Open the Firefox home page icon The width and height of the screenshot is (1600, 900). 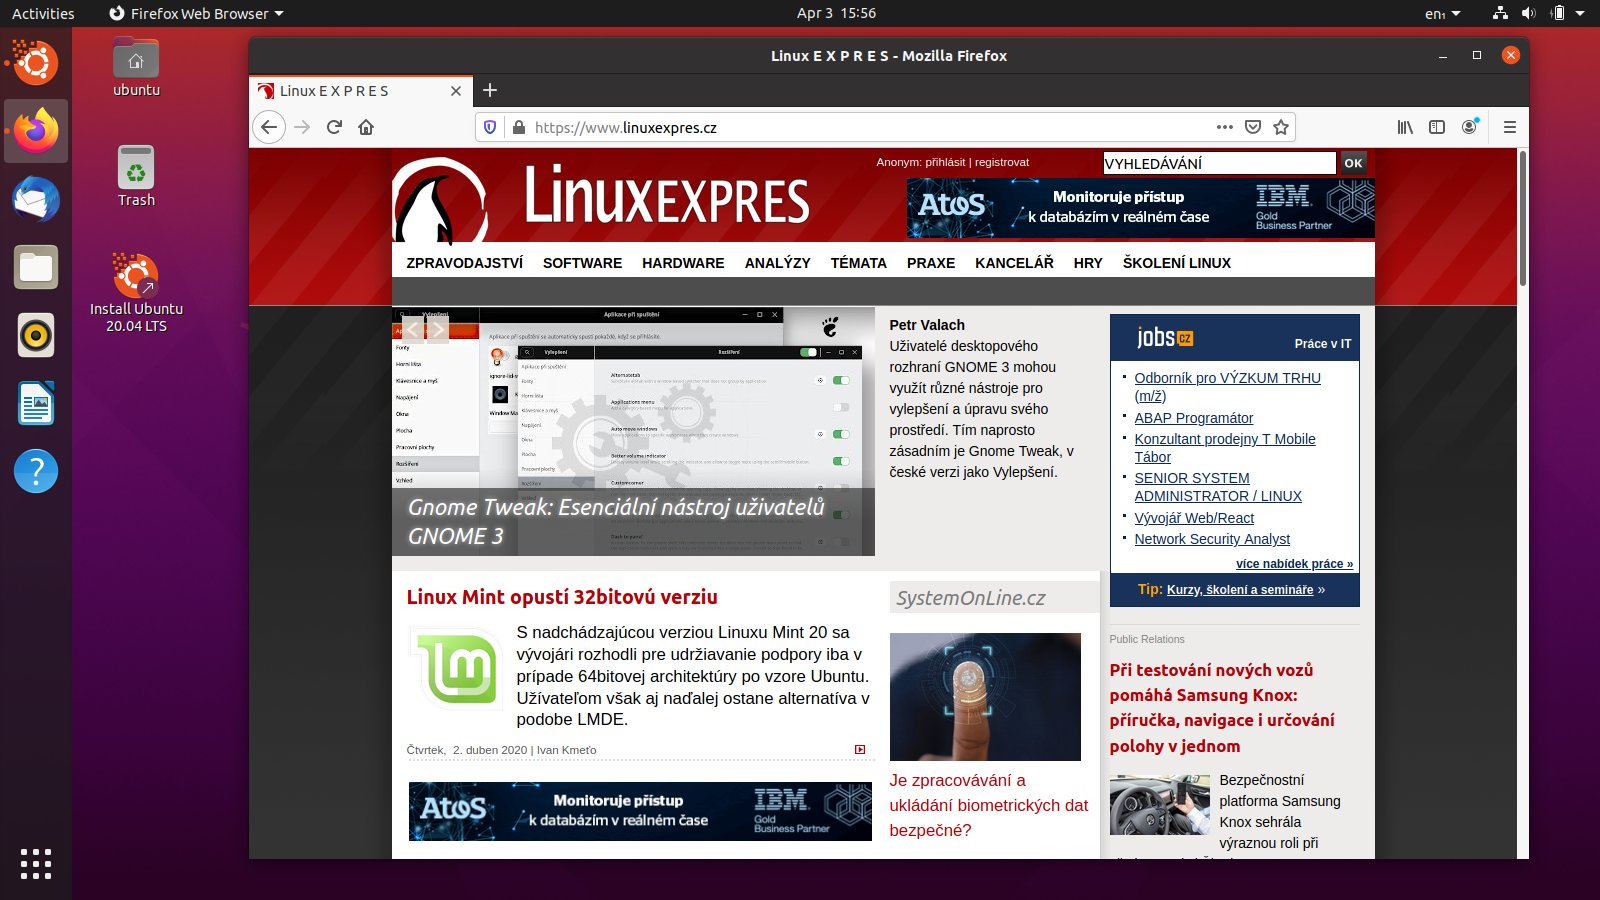366,127
